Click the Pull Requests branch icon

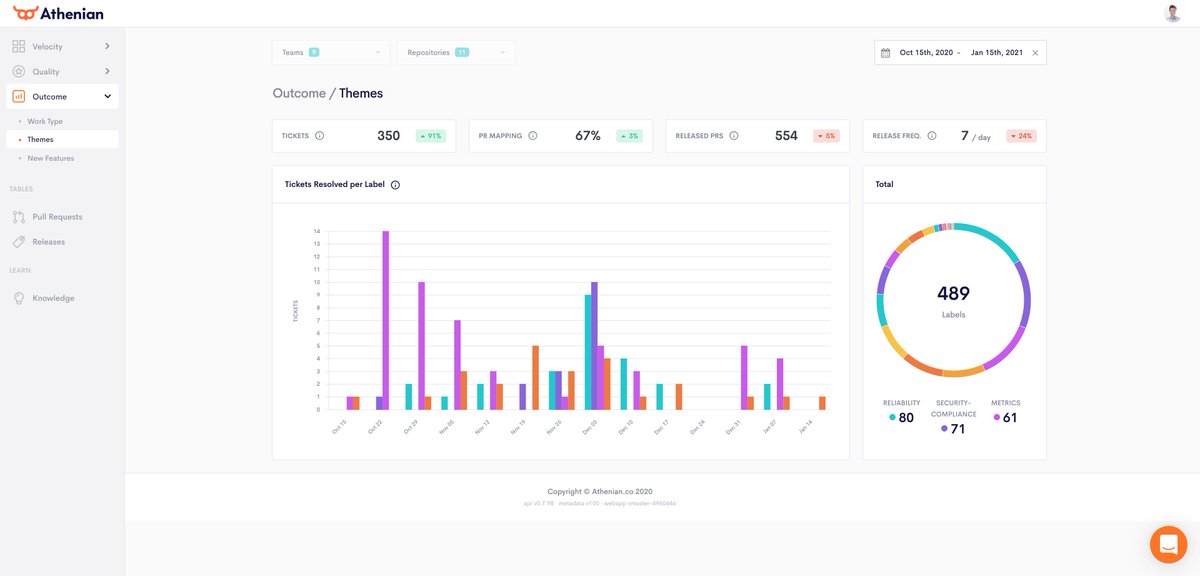coord(19,217)
